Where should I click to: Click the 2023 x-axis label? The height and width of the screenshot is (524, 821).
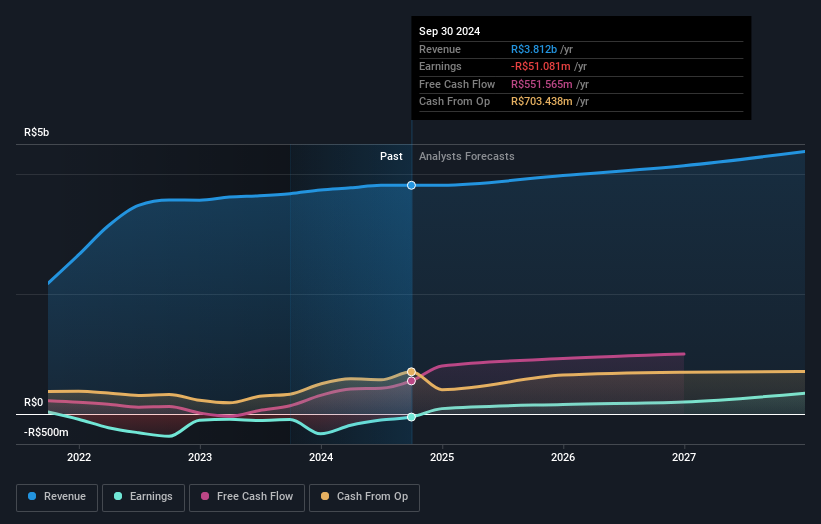click(x=200, y=458)
